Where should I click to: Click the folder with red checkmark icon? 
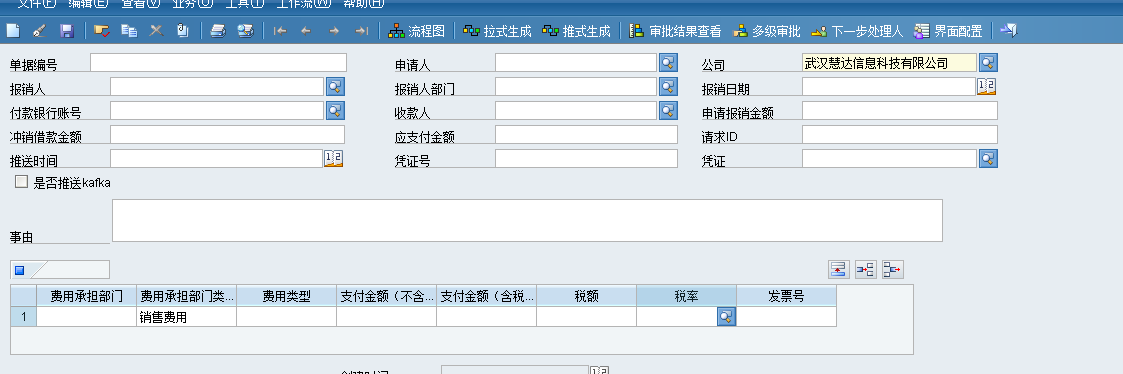coord(102,31)
